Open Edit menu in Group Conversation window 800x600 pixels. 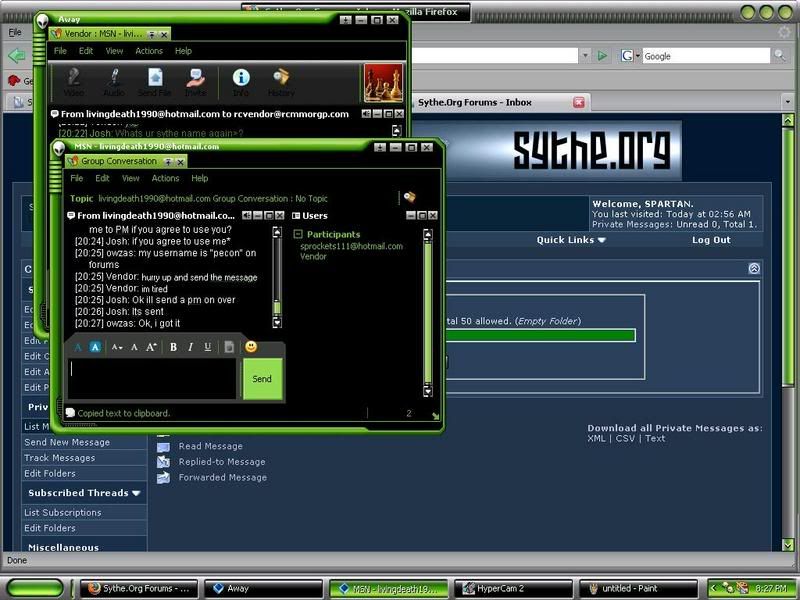(x=102, y=178)
